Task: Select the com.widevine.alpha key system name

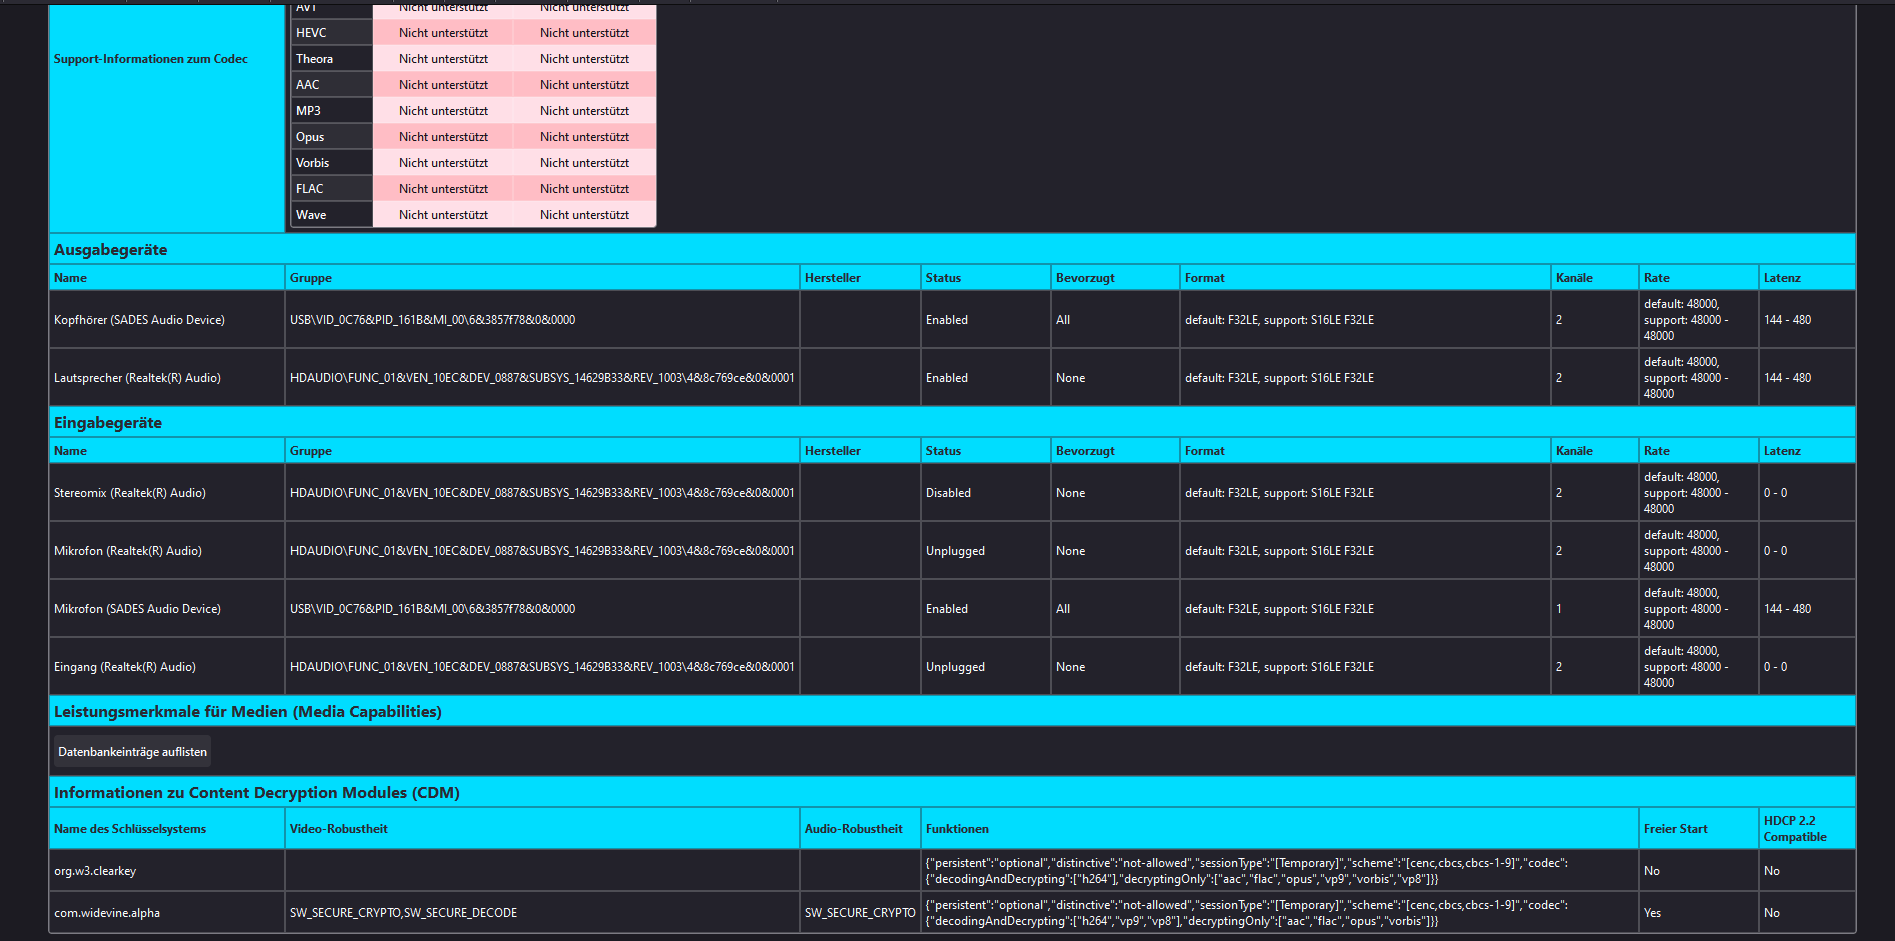Action: (x=107, y=913)
